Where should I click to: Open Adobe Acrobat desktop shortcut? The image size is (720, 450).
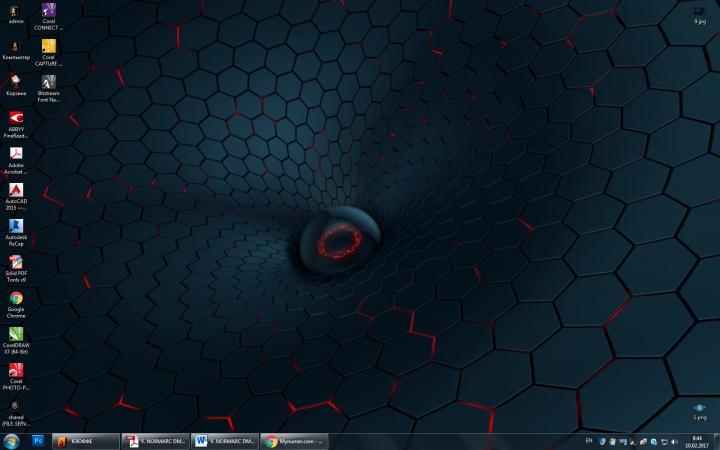coord(16,160)
